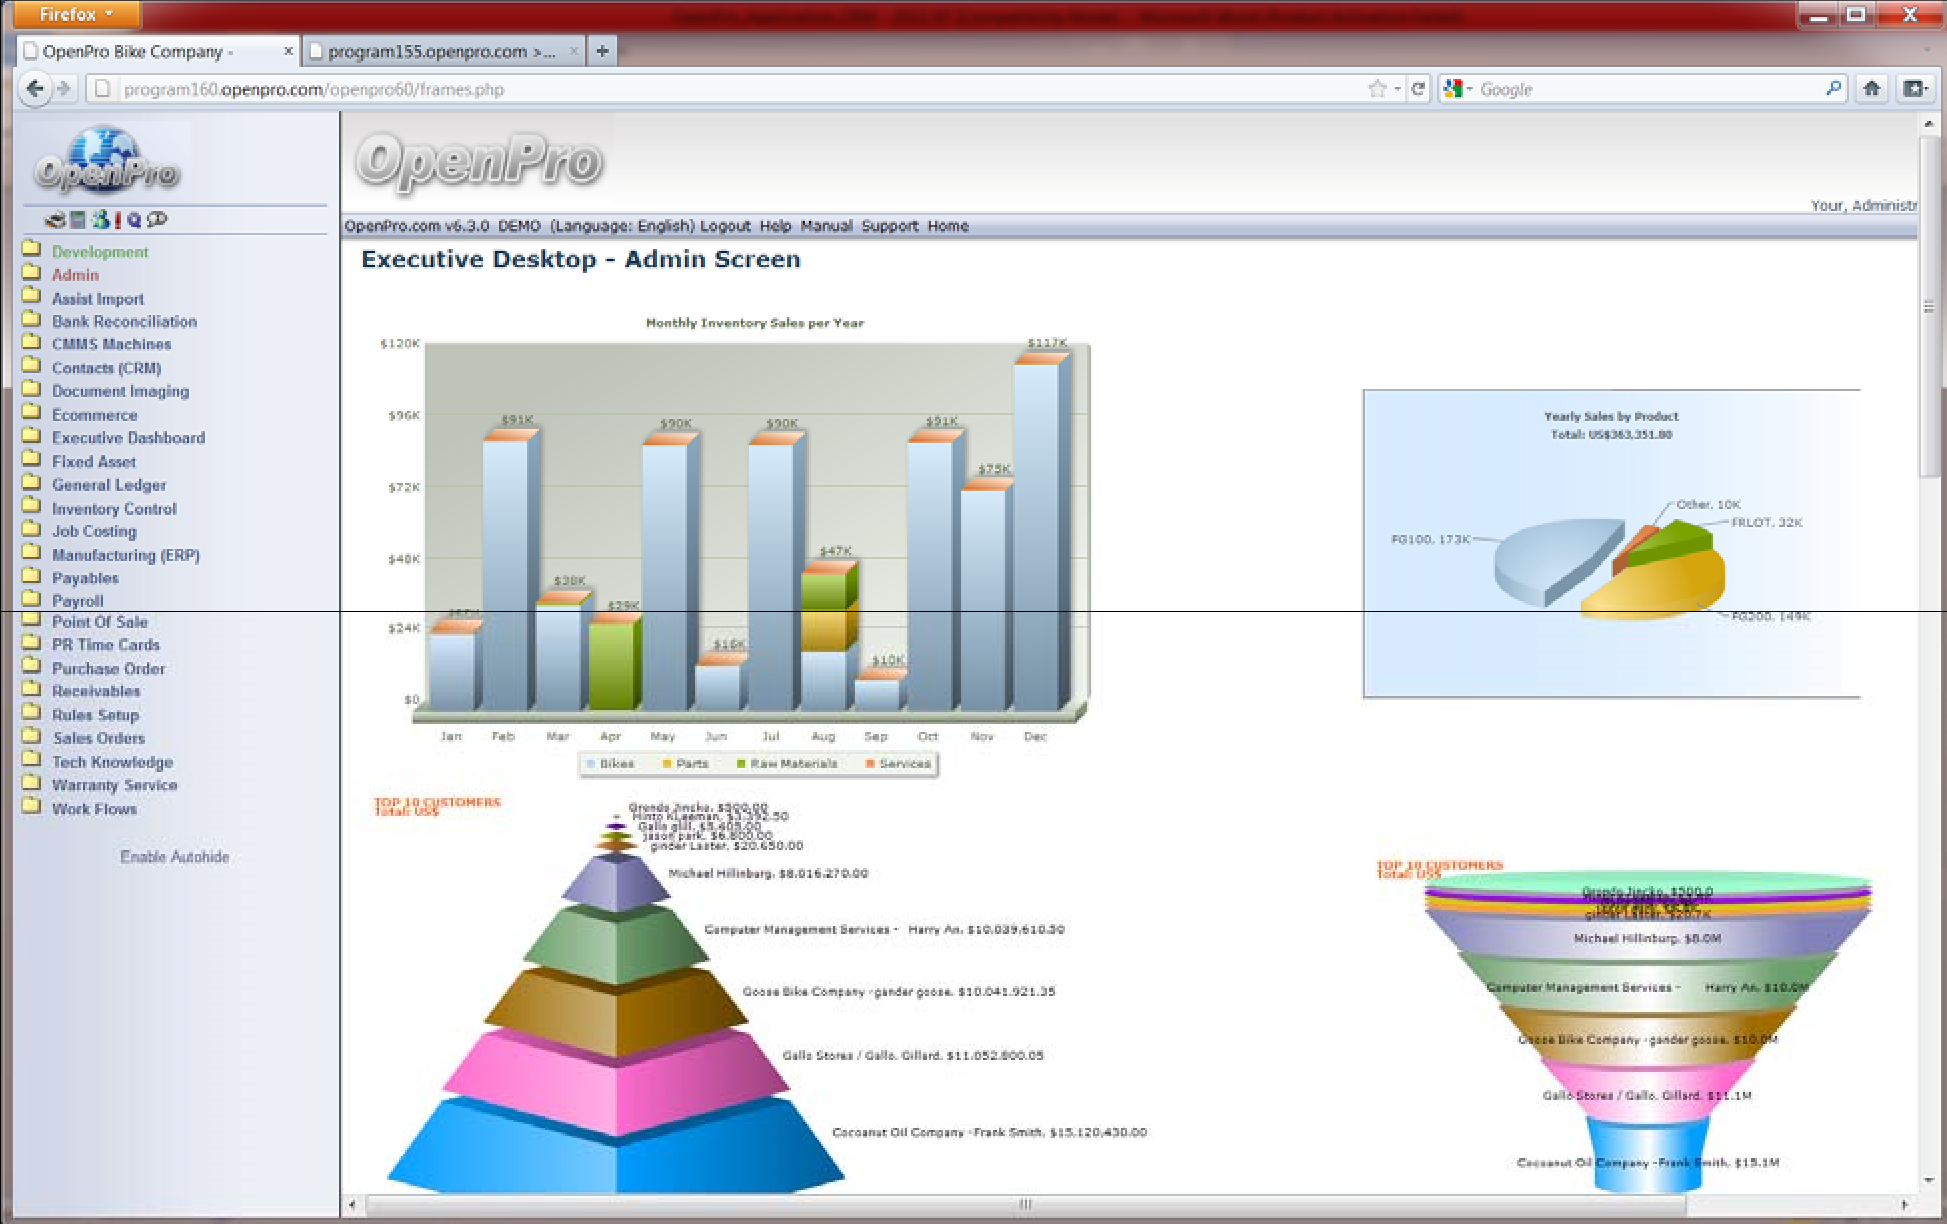
Task: Click Manual in the top menu
Action: click(x=826, y=226)
